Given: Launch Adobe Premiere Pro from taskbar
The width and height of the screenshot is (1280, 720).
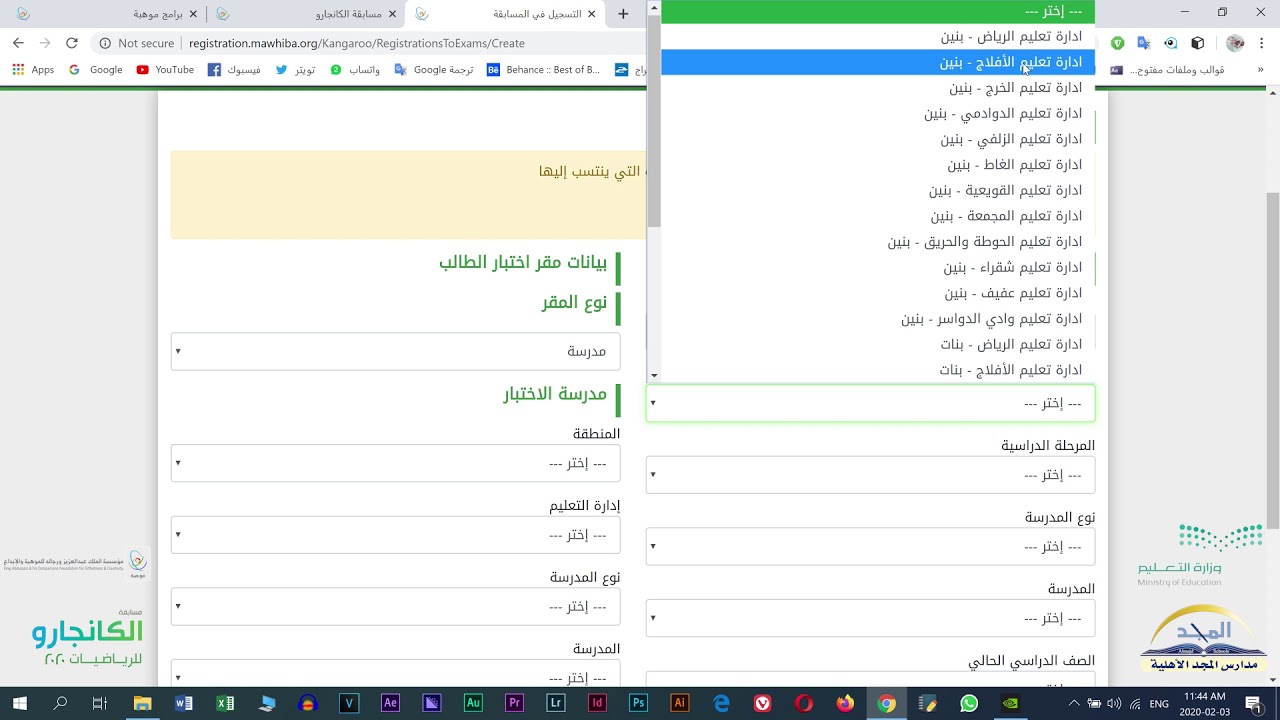Looking at the screenshot, I should click(x=514, y=704).
